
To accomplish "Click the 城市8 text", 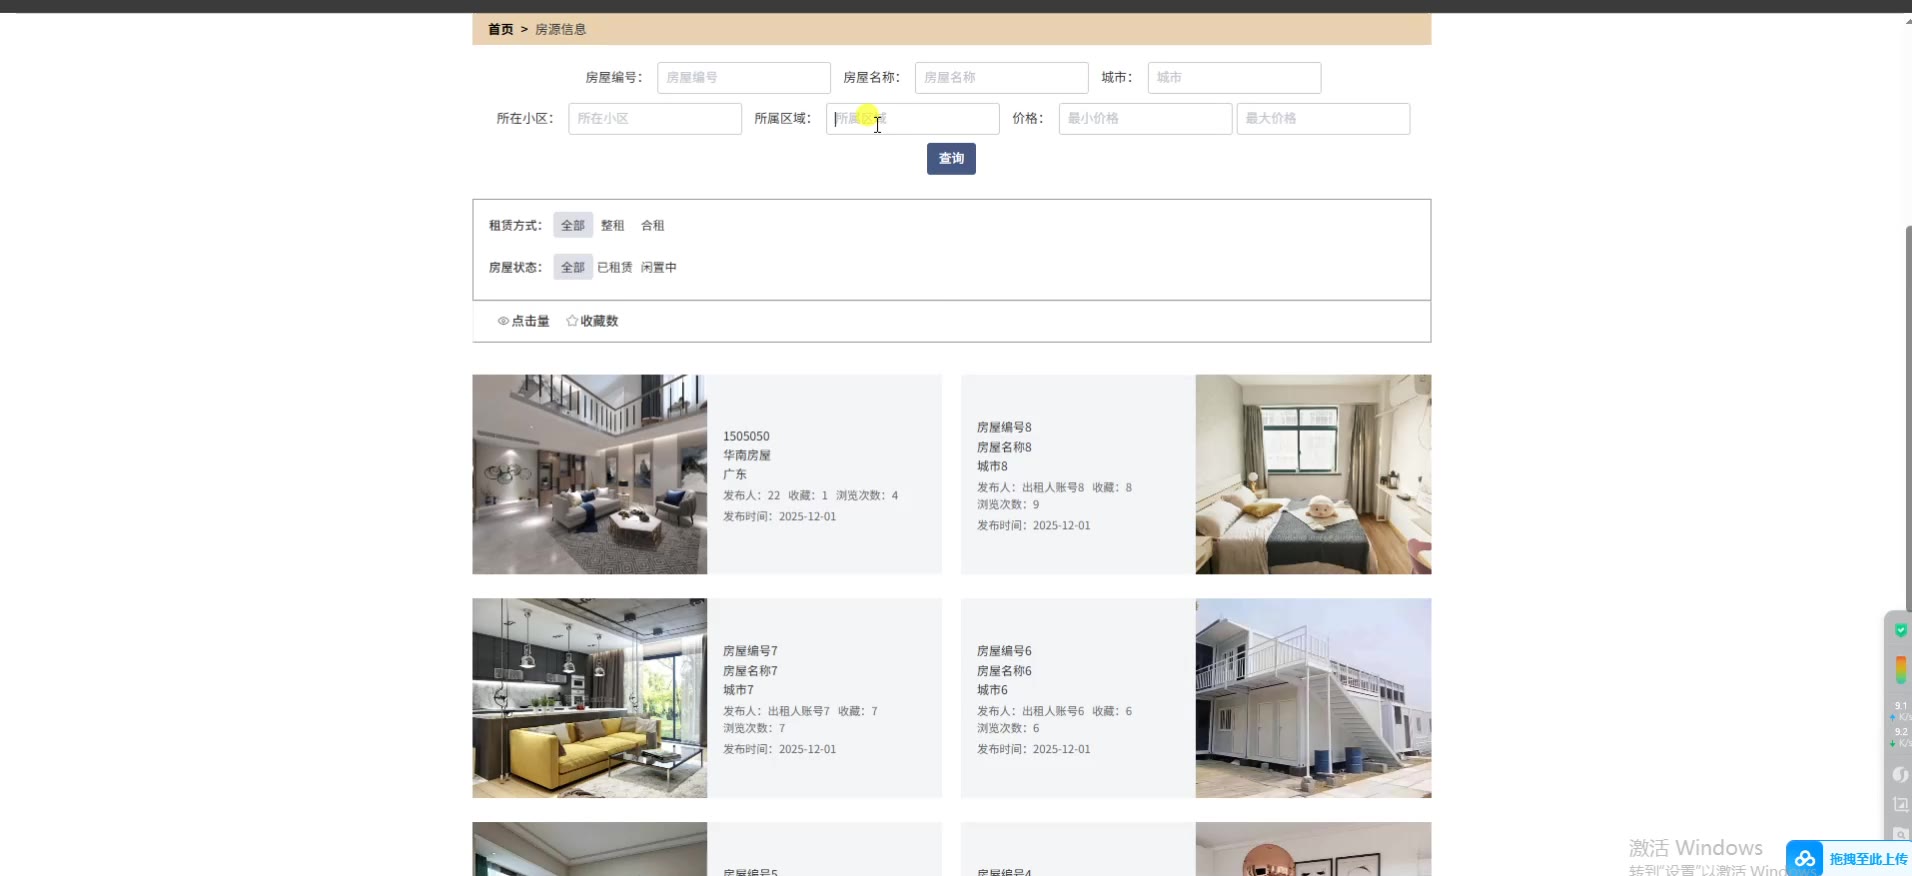I will (x=993, y=467).
